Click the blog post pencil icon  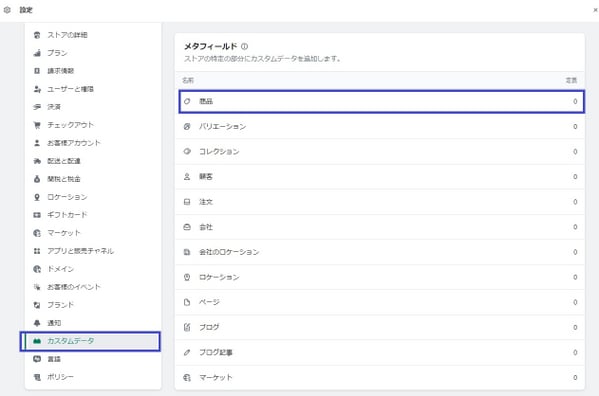coord(187,352)
